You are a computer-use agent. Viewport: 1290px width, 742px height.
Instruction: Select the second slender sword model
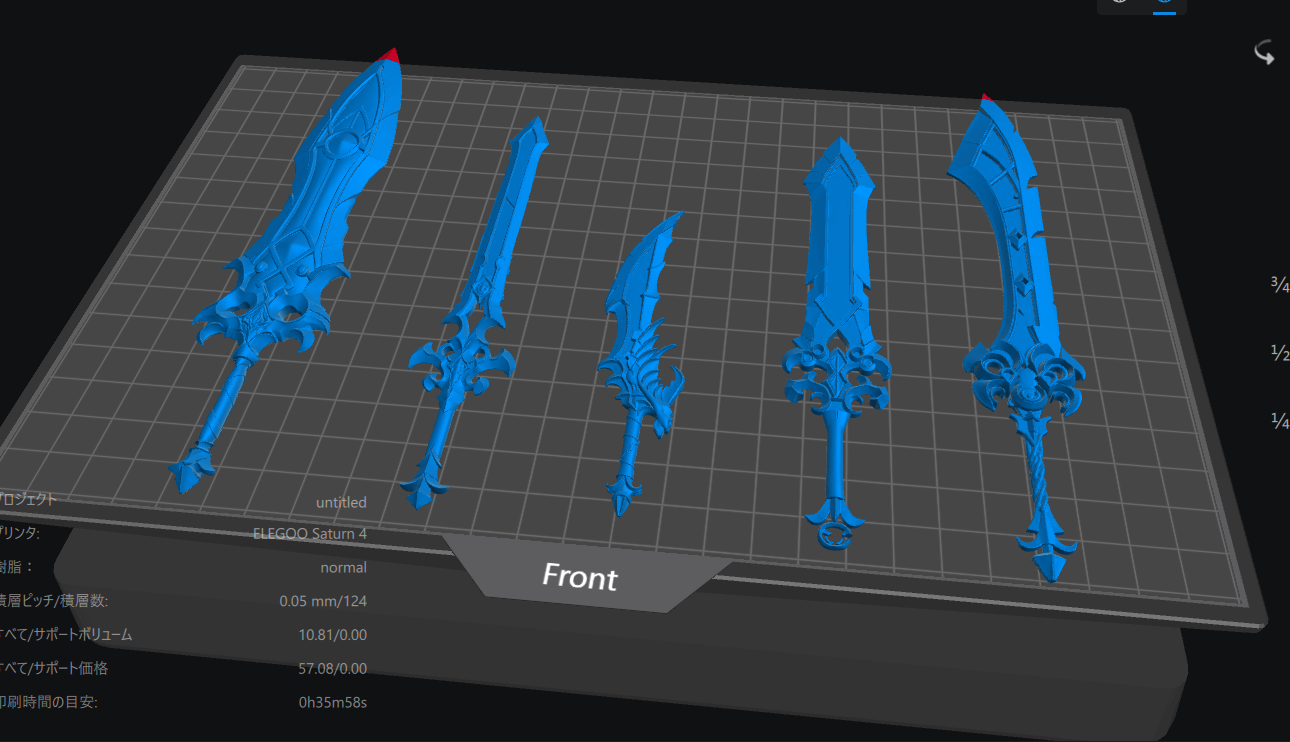pyautogui.click(x=480, y=310)
